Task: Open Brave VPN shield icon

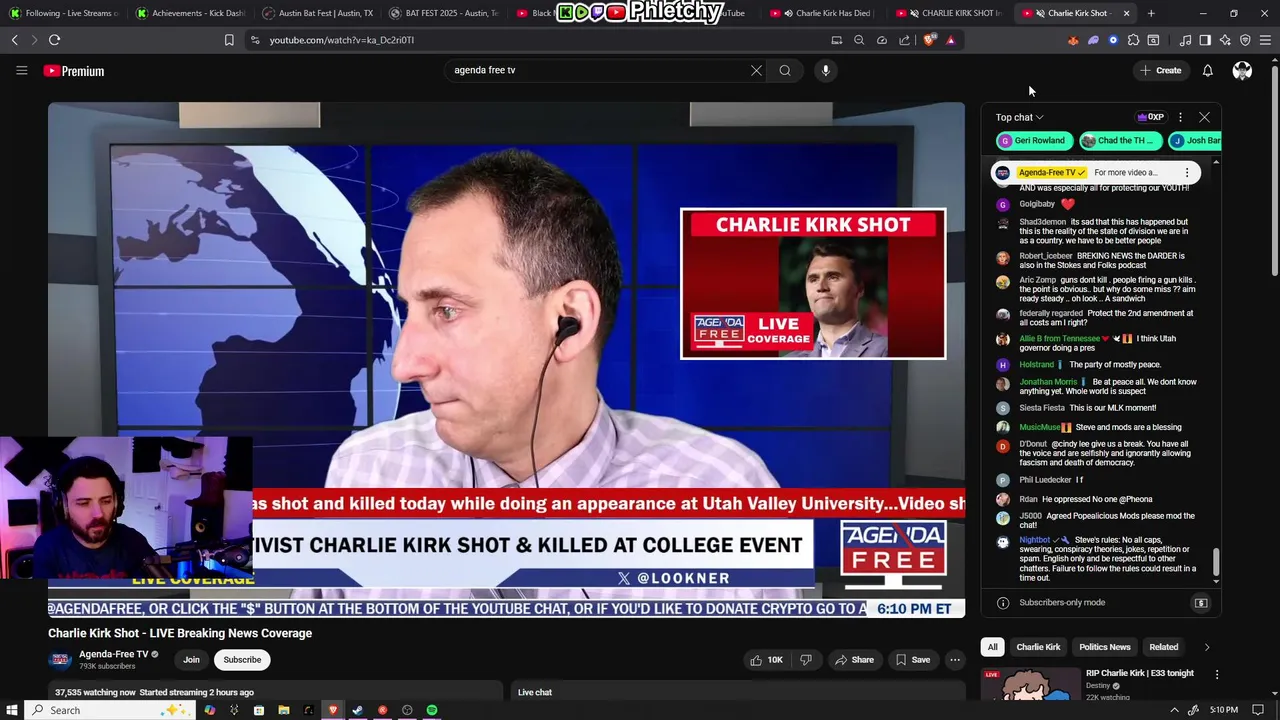Action: point(1245,40)
